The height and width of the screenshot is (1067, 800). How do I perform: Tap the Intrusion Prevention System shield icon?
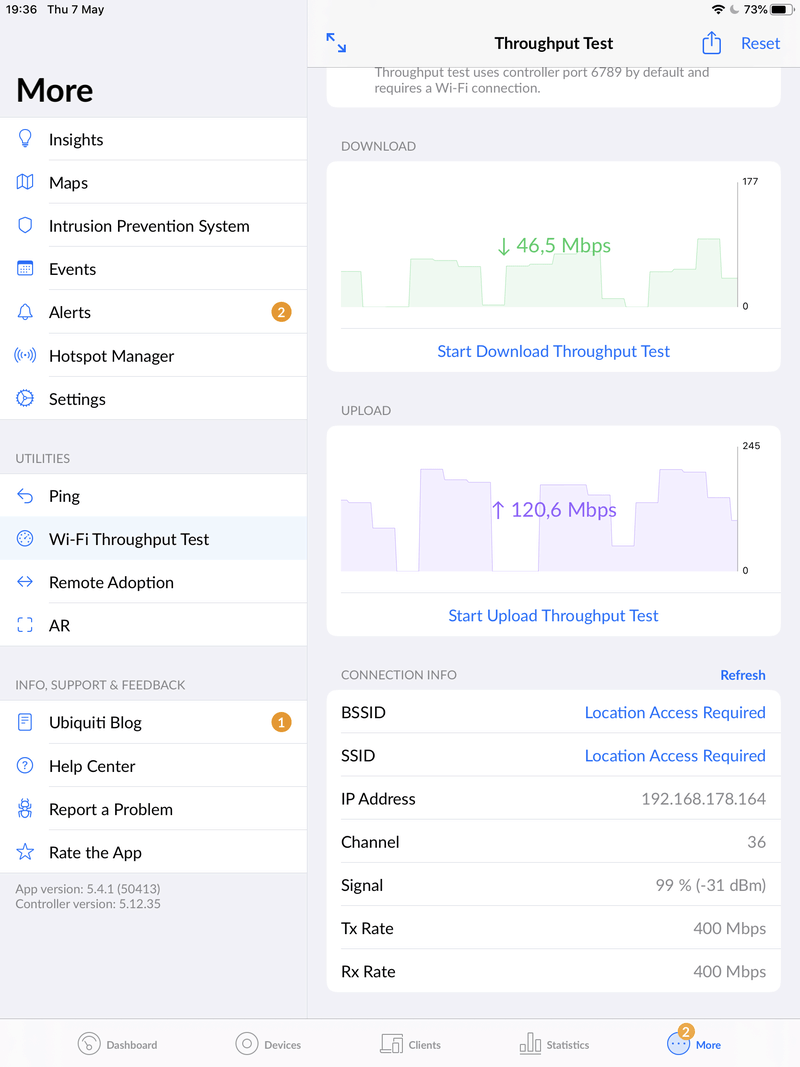tap(25, 225)
